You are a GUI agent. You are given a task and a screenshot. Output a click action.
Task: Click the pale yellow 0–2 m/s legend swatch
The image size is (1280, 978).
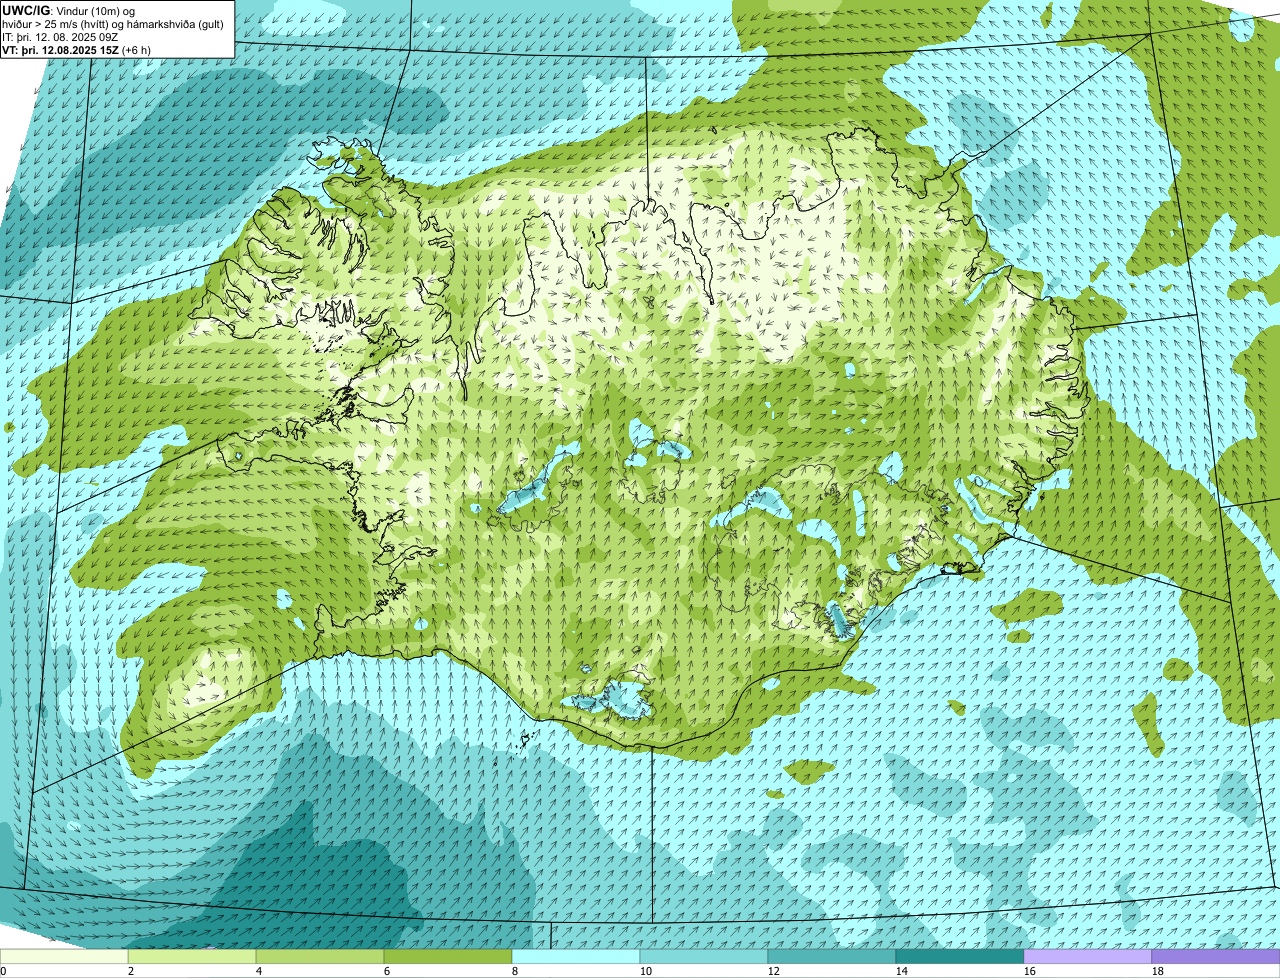click(64, 956)
